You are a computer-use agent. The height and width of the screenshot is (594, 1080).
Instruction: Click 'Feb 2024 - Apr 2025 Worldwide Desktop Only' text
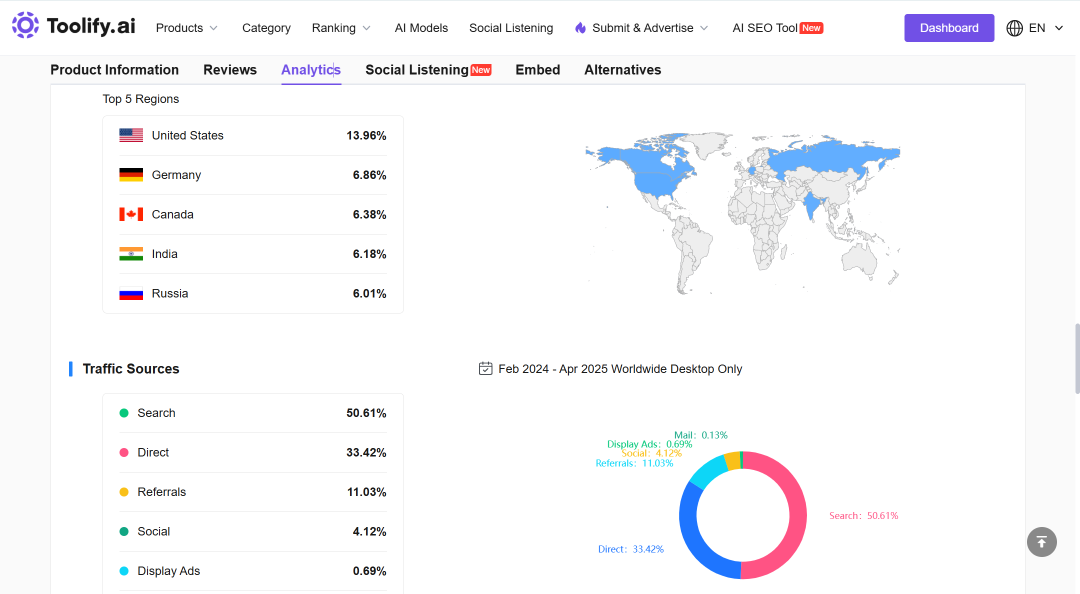[x=621, y=369]
